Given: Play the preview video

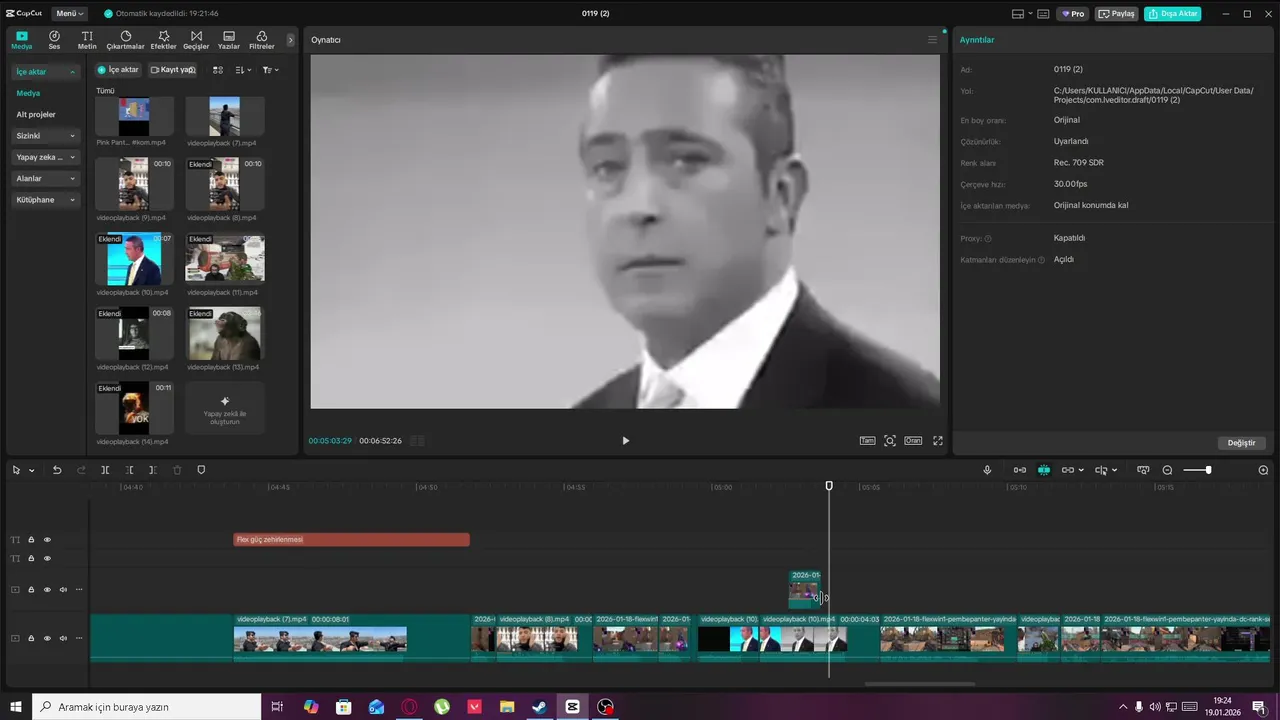Looking at the screenshot, I should (625, 441).
